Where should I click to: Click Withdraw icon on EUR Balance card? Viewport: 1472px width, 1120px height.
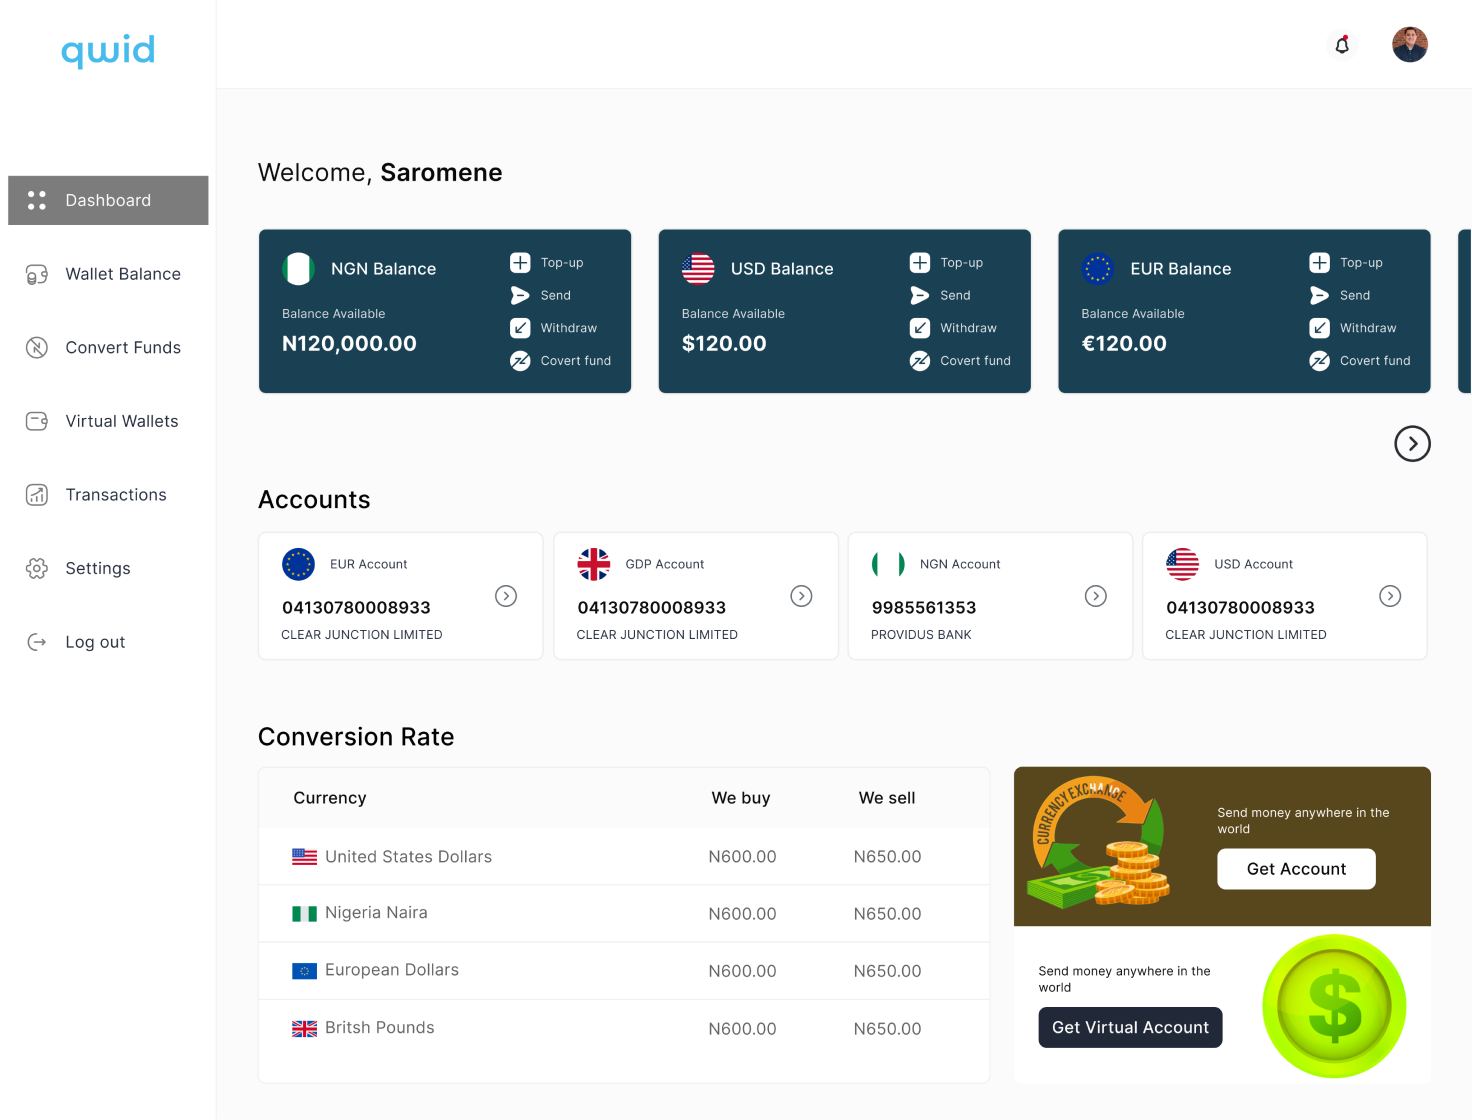(1319, 328)
